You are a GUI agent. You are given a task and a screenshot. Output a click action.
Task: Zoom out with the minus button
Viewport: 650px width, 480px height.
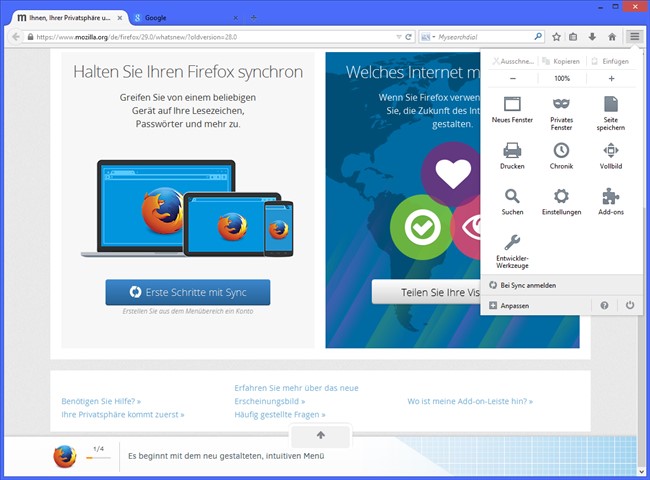513,78
